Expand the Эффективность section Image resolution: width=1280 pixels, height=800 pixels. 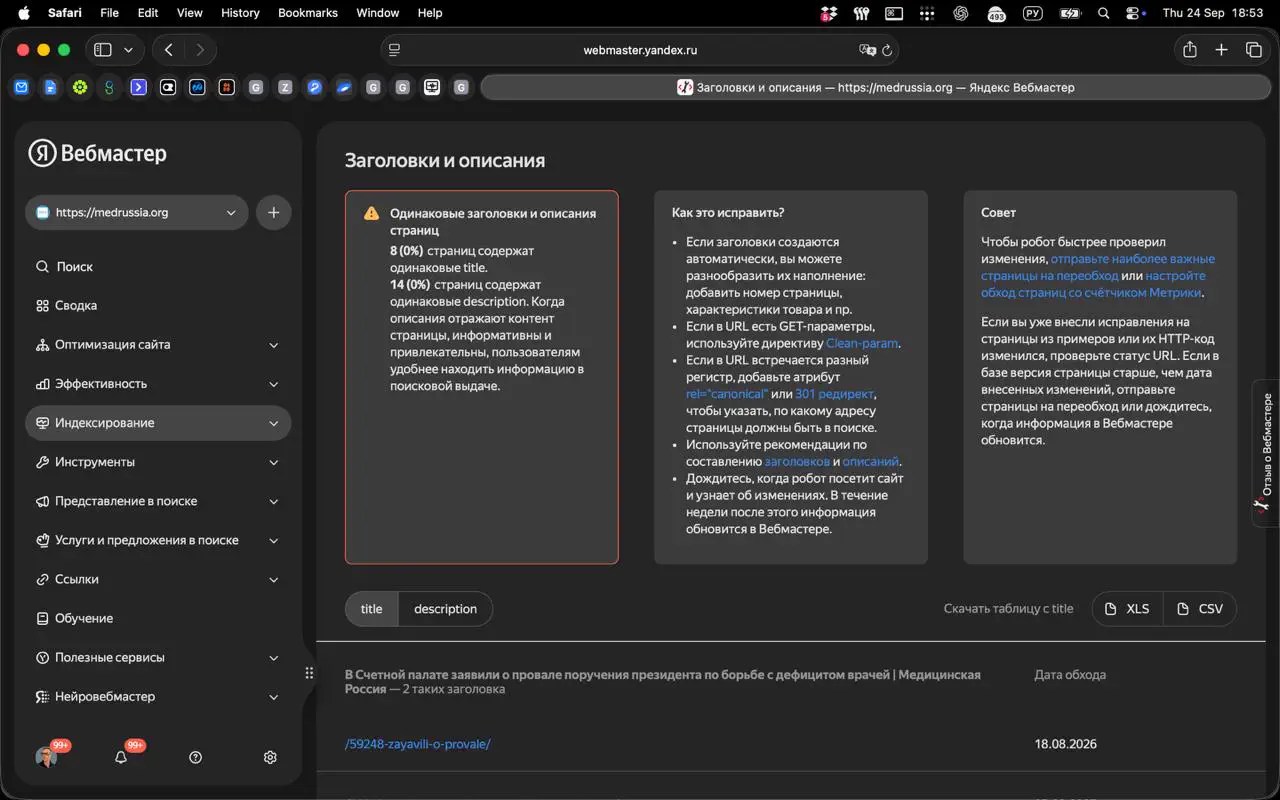[158, 384]
